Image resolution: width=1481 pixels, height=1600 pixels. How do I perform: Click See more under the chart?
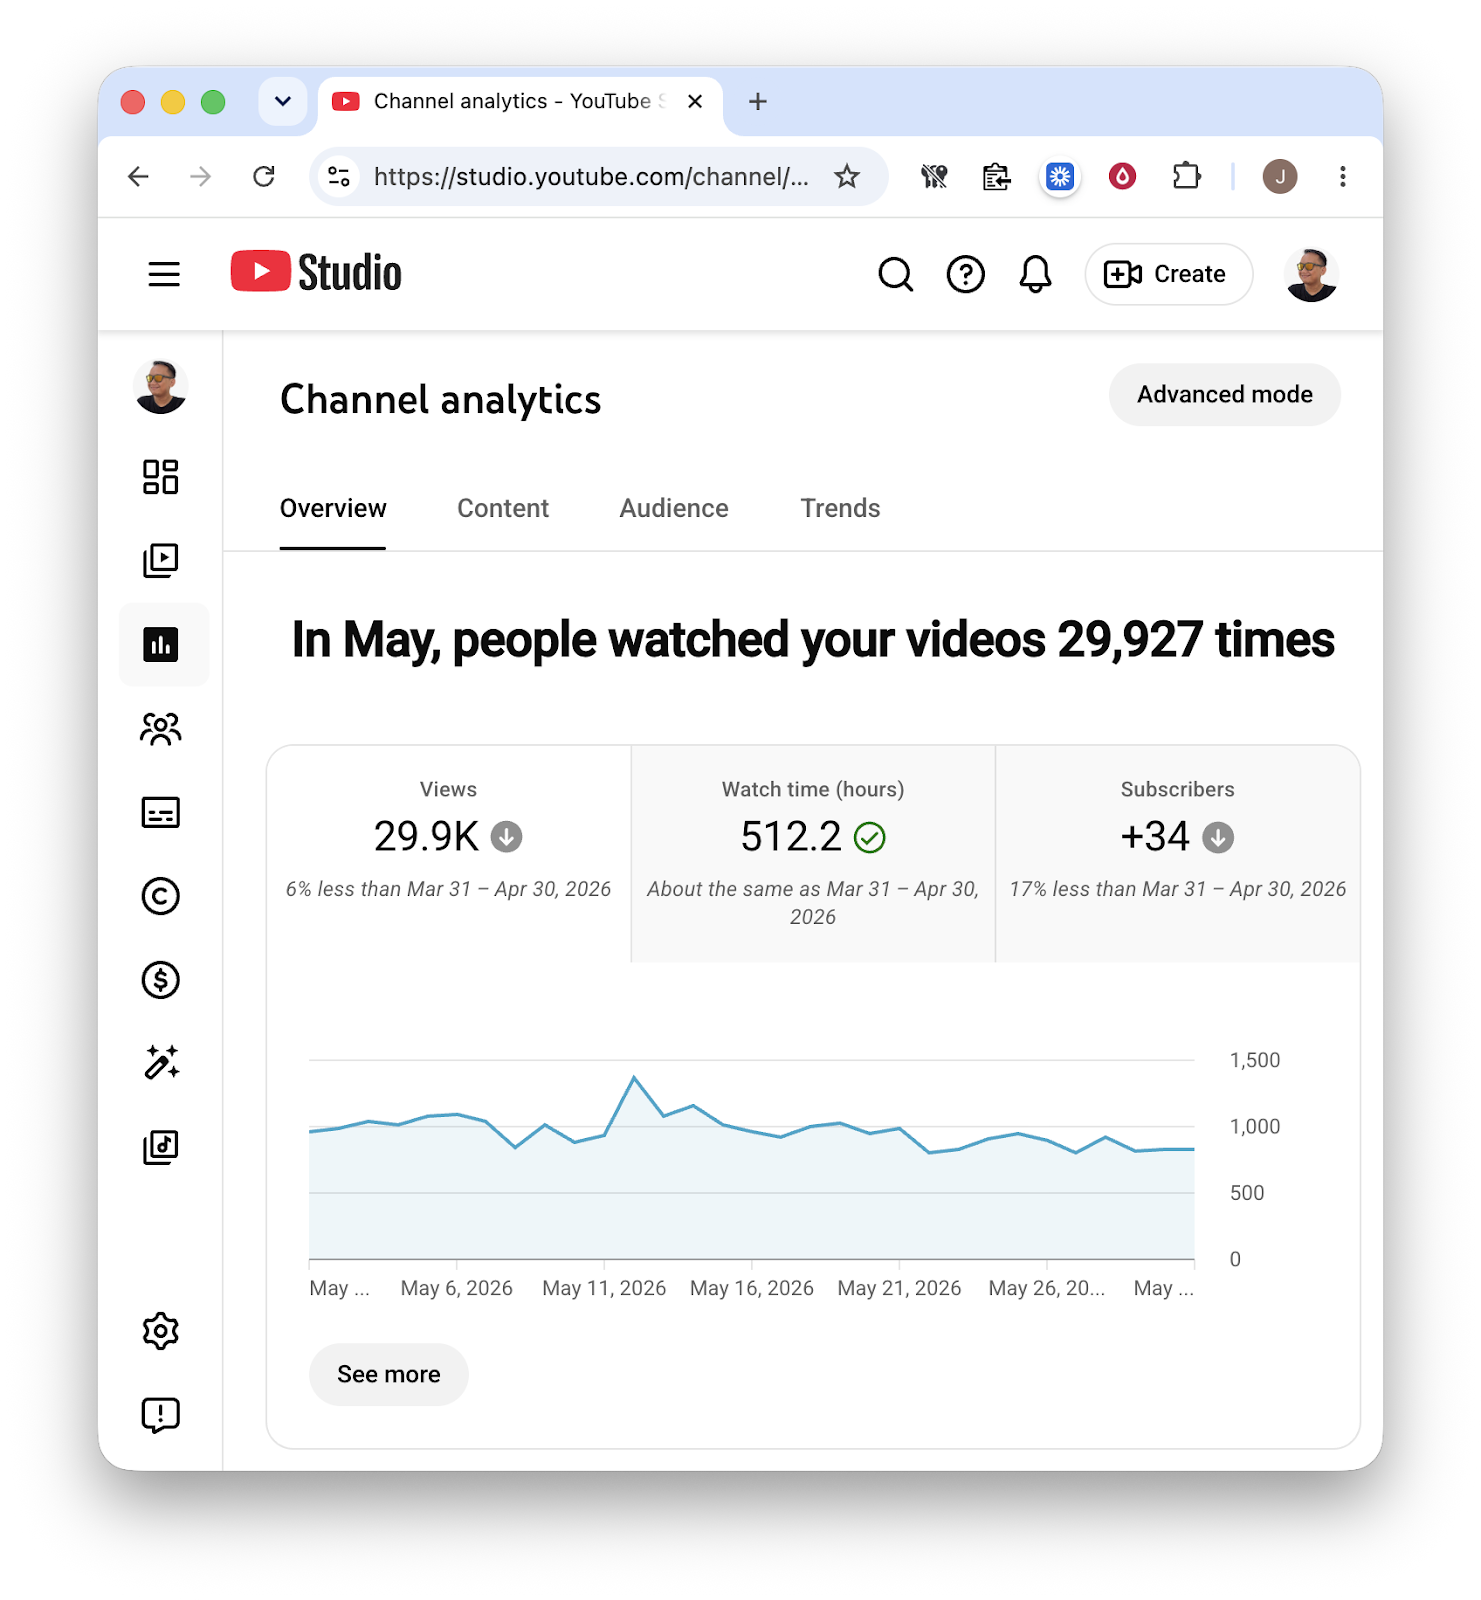389,1375
